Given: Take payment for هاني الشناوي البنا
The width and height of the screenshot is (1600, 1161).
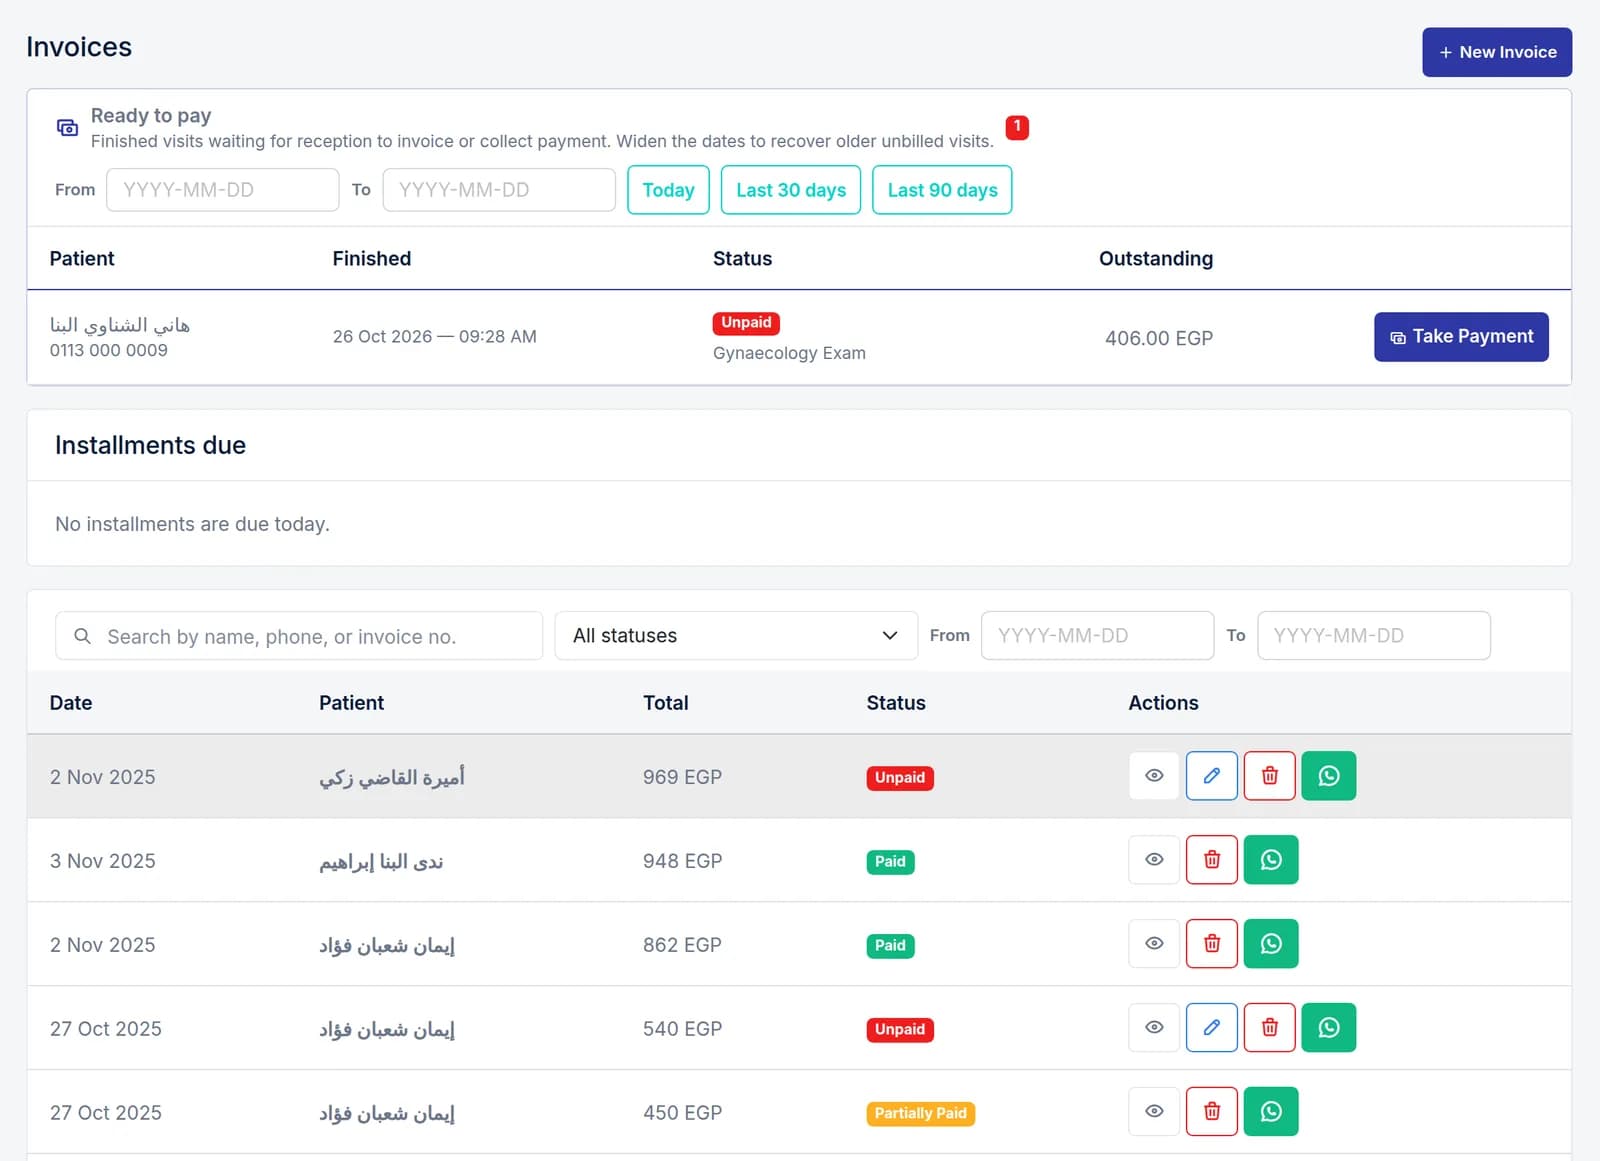Looking at the screenshot, I should (x=1461, y=337).
